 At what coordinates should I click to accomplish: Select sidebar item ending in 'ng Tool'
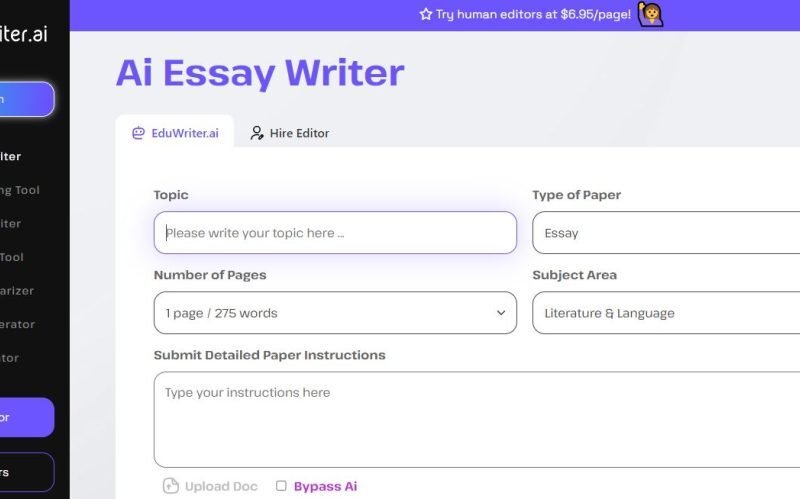tap(19, 190)
